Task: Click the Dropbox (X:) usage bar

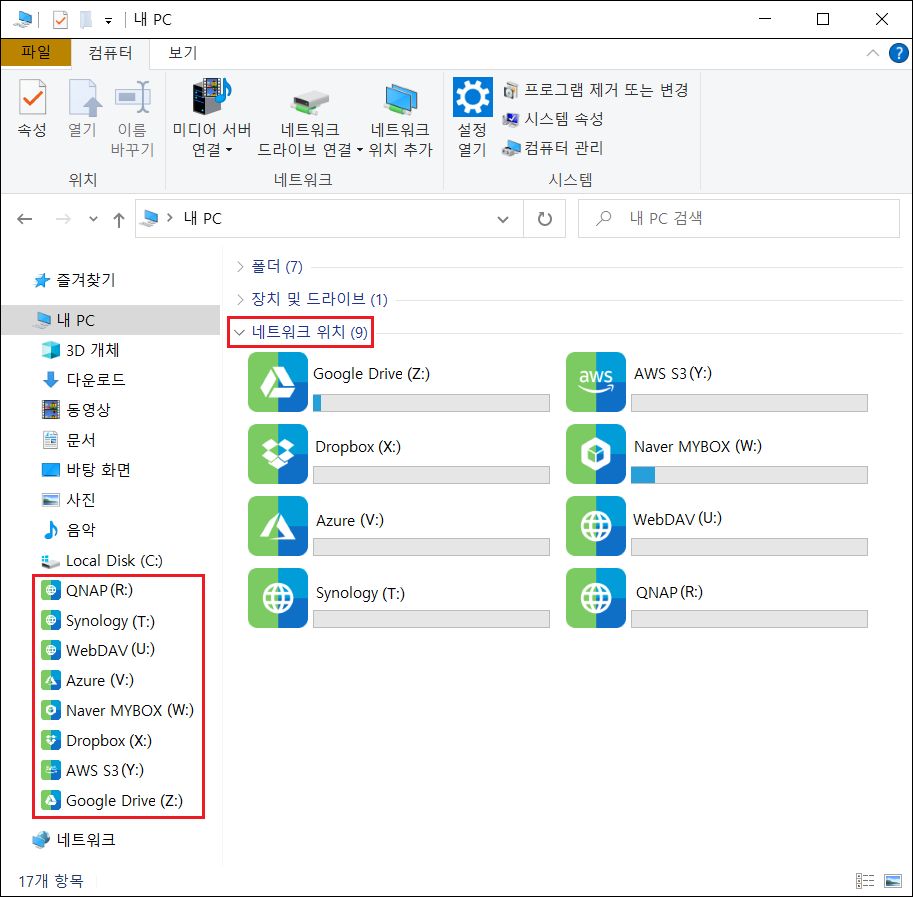Action: tap(431, 475)
